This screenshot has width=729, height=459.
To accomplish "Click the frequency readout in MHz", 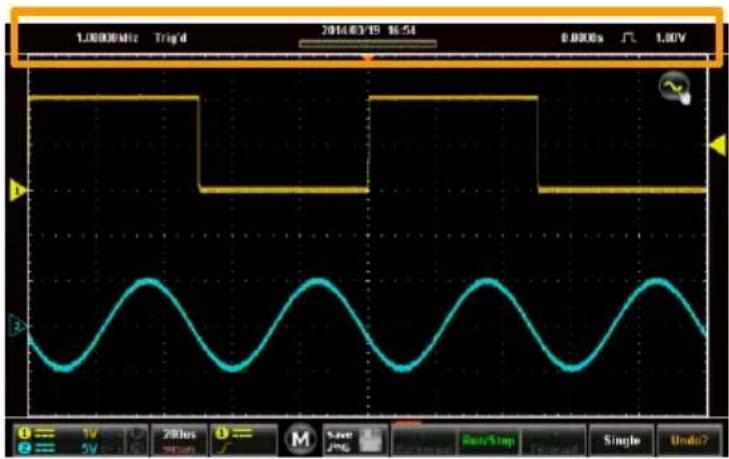I will [x=107, y=38].
